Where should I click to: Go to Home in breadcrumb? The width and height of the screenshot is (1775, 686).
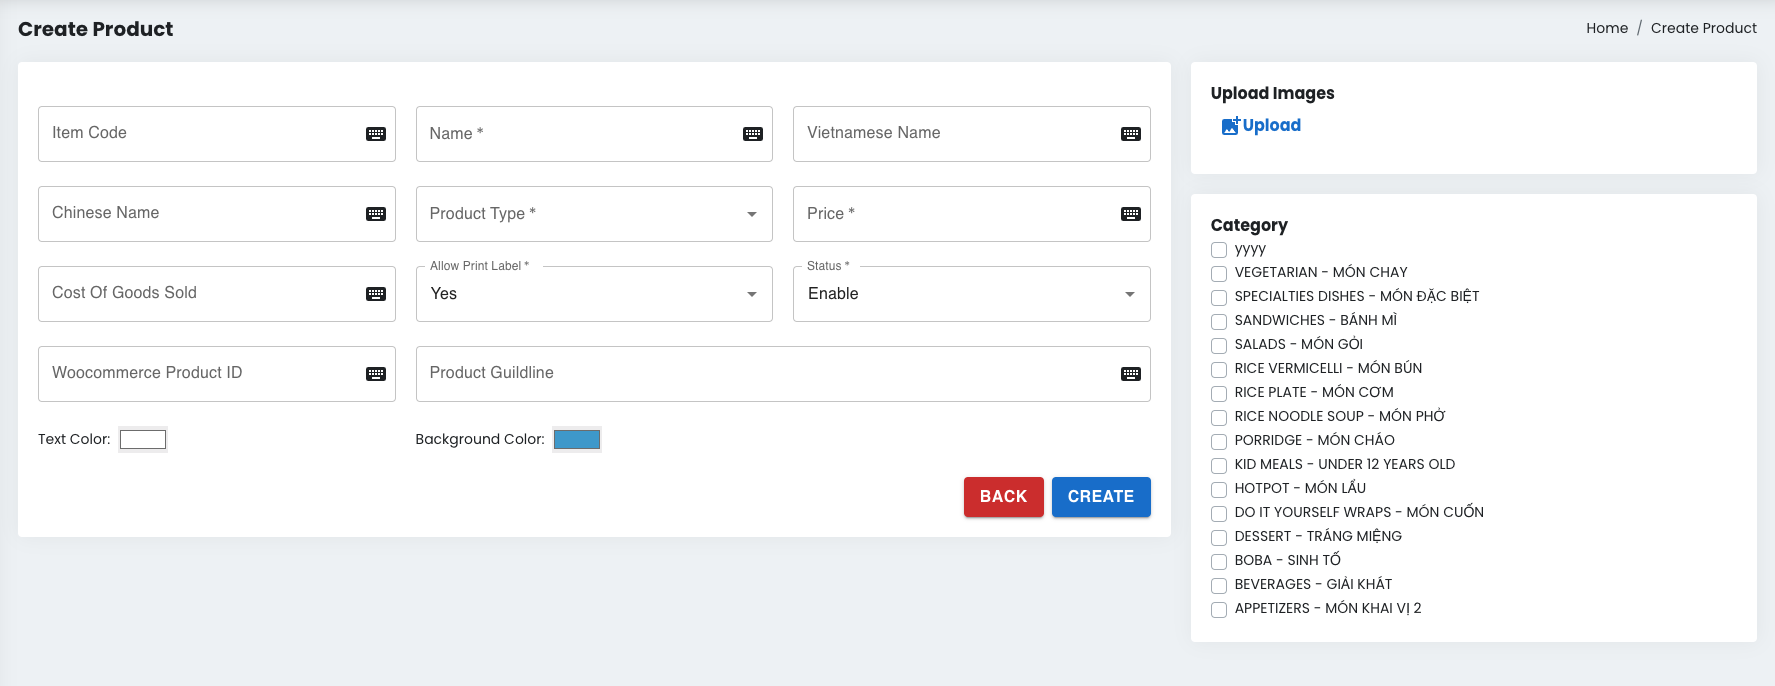tap(1606, 28)
